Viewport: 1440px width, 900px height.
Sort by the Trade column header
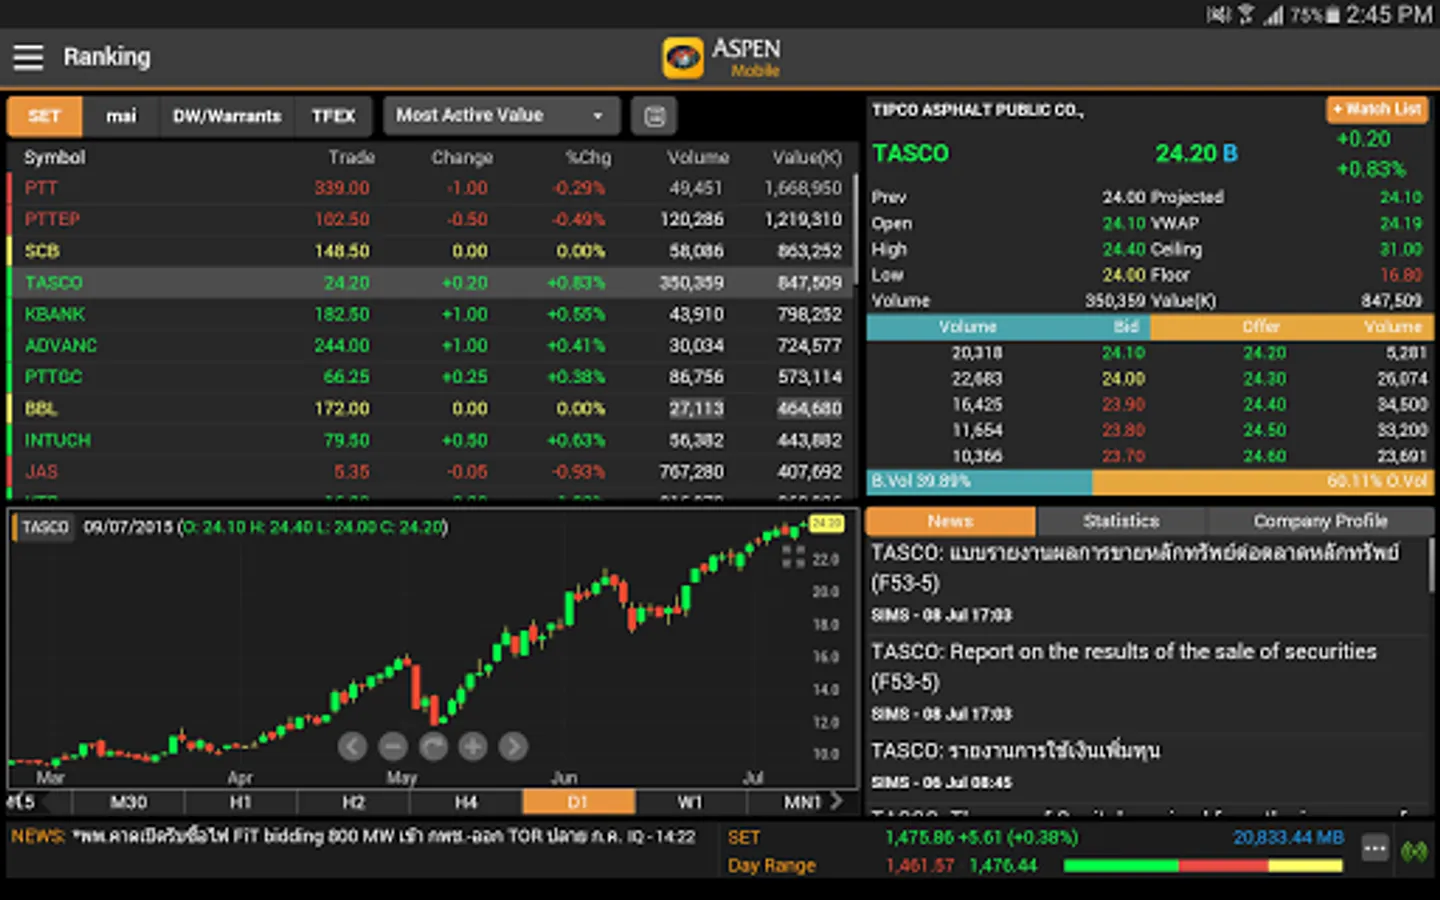point(352,157)
